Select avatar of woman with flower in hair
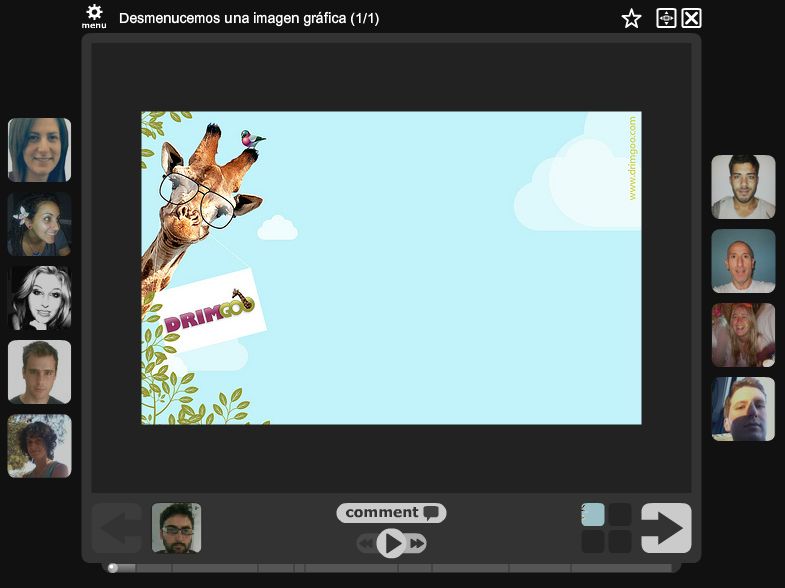The width and height of the screenshot is (785, 588). (x=40, y=224)
